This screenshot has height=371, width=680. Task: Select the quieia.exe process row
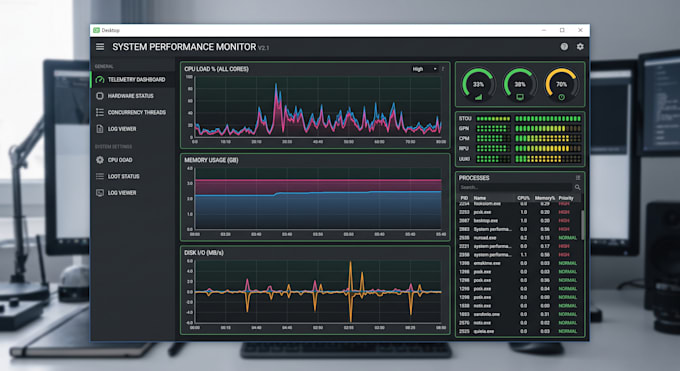tap(519, 331)
